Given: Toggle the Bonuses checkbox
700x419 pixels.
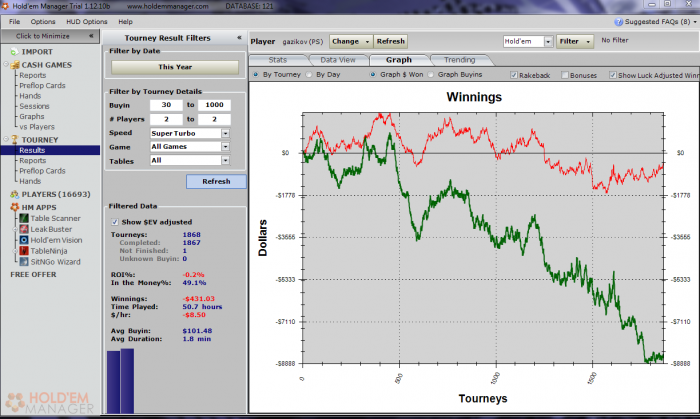Looking at the screenshot, I should click(565, 75).
